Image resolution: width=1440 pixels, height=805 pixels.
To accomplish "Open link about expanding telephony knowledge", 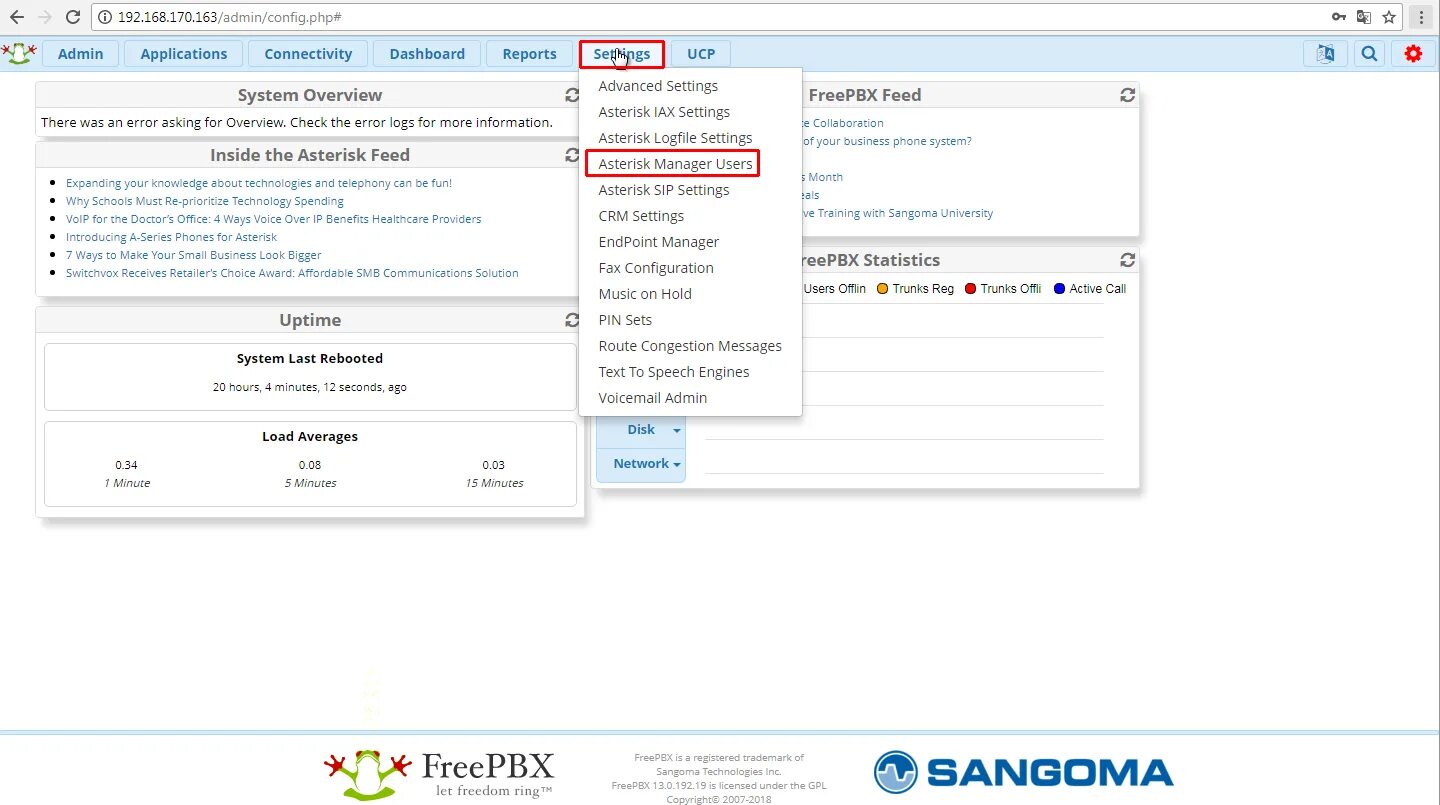I will point(259,183).
